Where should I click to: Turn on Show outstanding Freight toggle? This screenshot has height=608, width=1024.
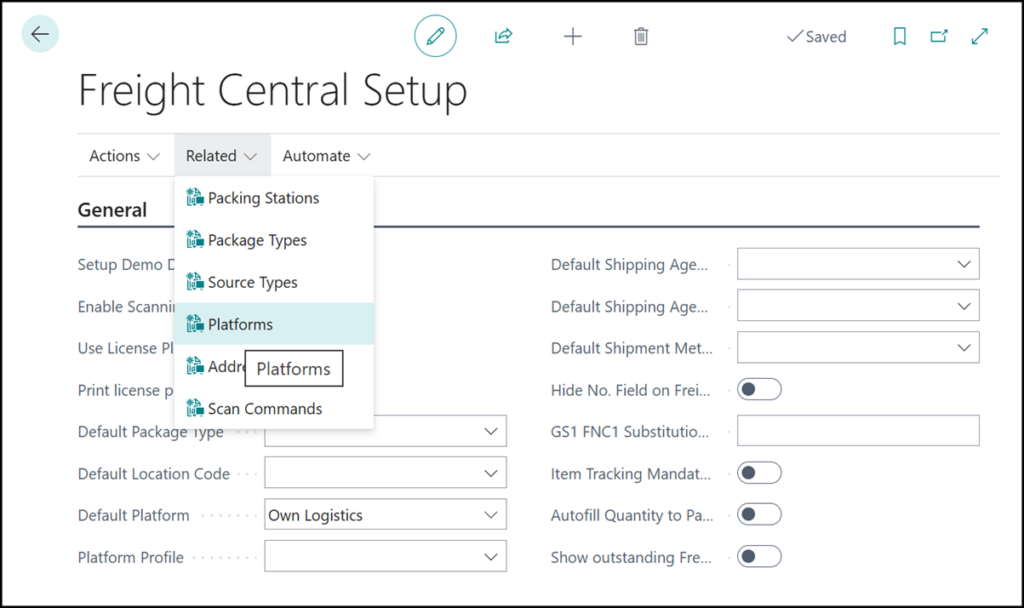tap(759, 557)
